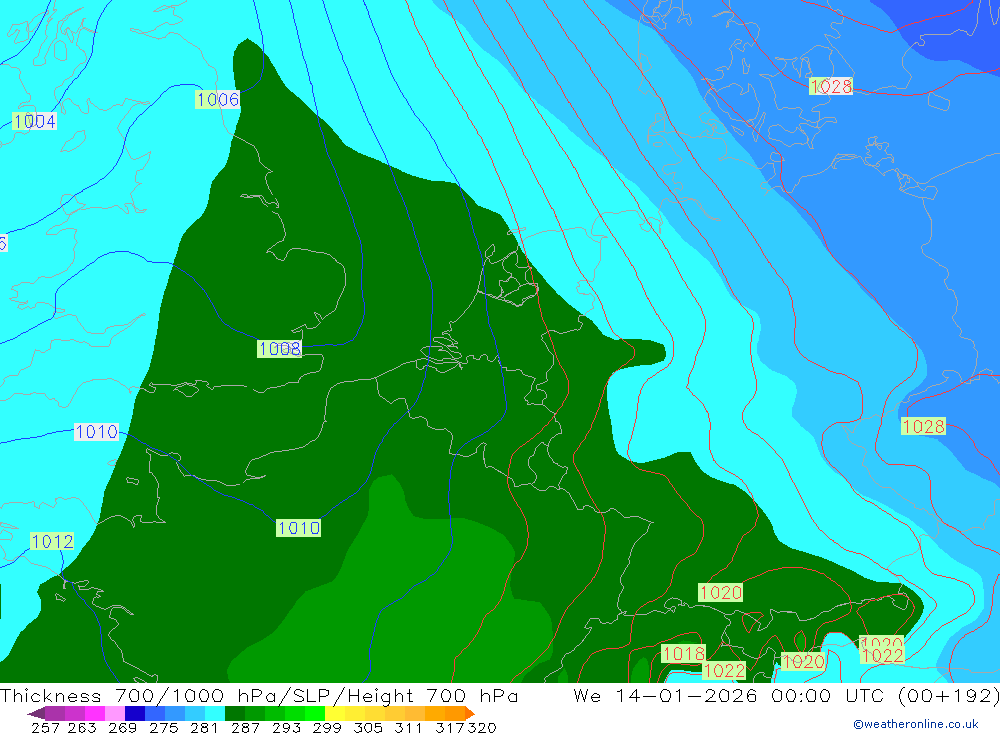Click the legend value 317
Image resolution: width=1000 pixels, height=733 pixels.
450,728
